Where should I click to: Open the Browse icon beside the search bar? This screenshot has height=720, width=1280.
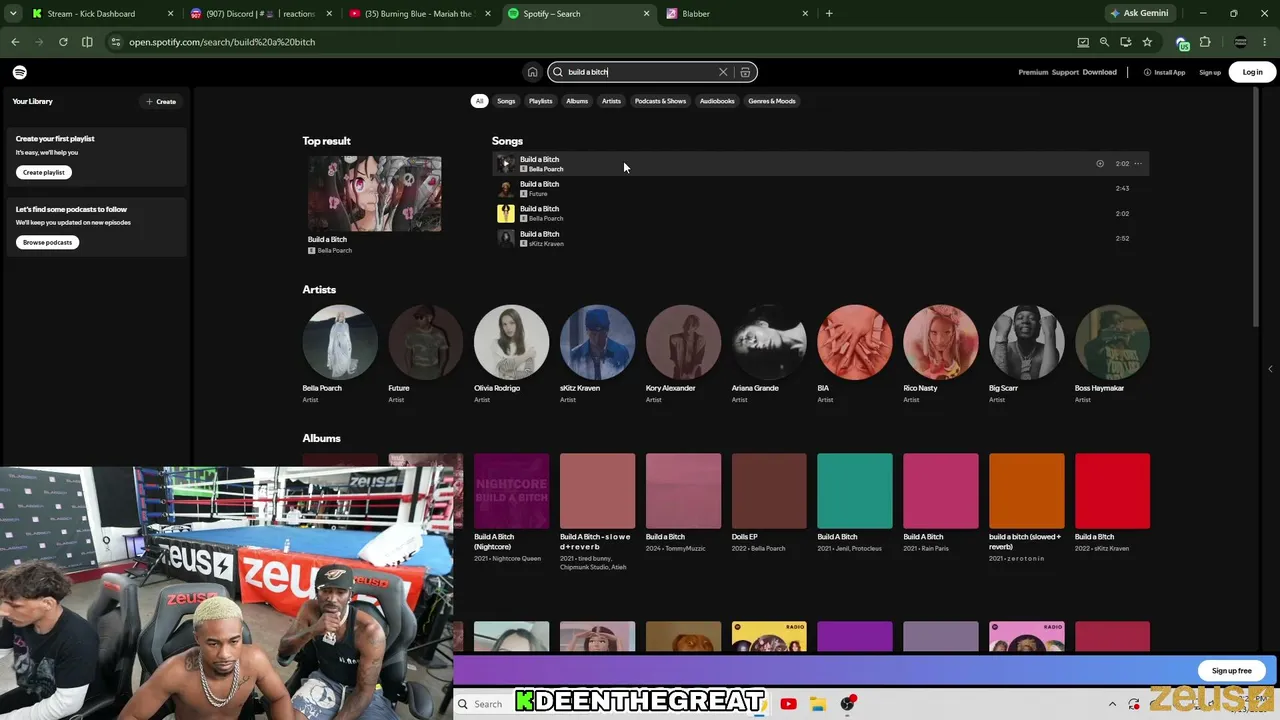(745, 72)
